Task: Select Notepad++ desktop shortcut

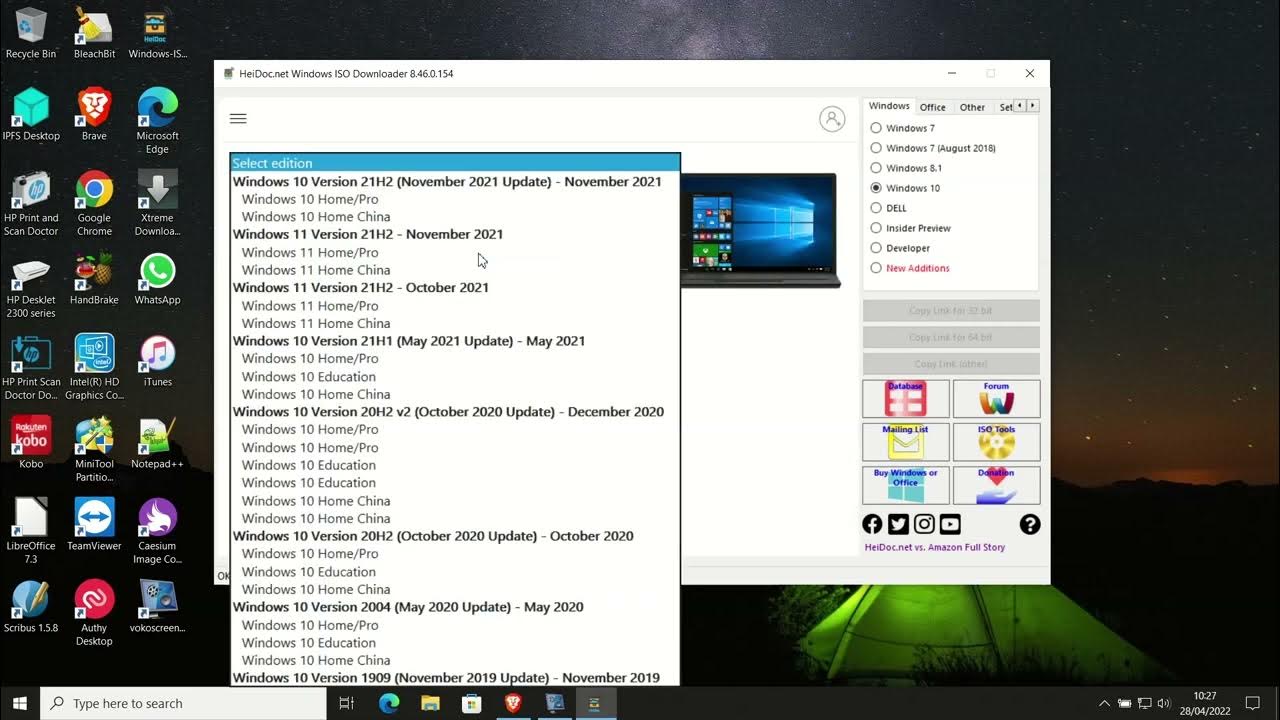Action: pos(157,443)
